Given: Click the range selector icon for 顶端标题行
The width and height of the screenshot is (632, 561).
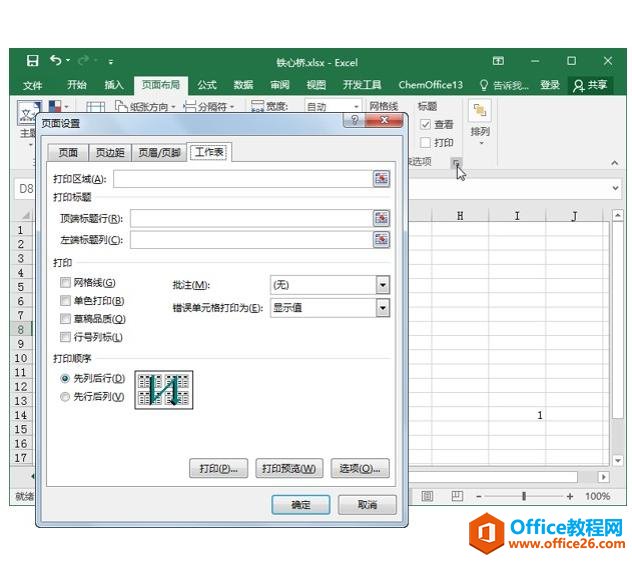Looking at the screenshot, I should [x=381, y=218].
